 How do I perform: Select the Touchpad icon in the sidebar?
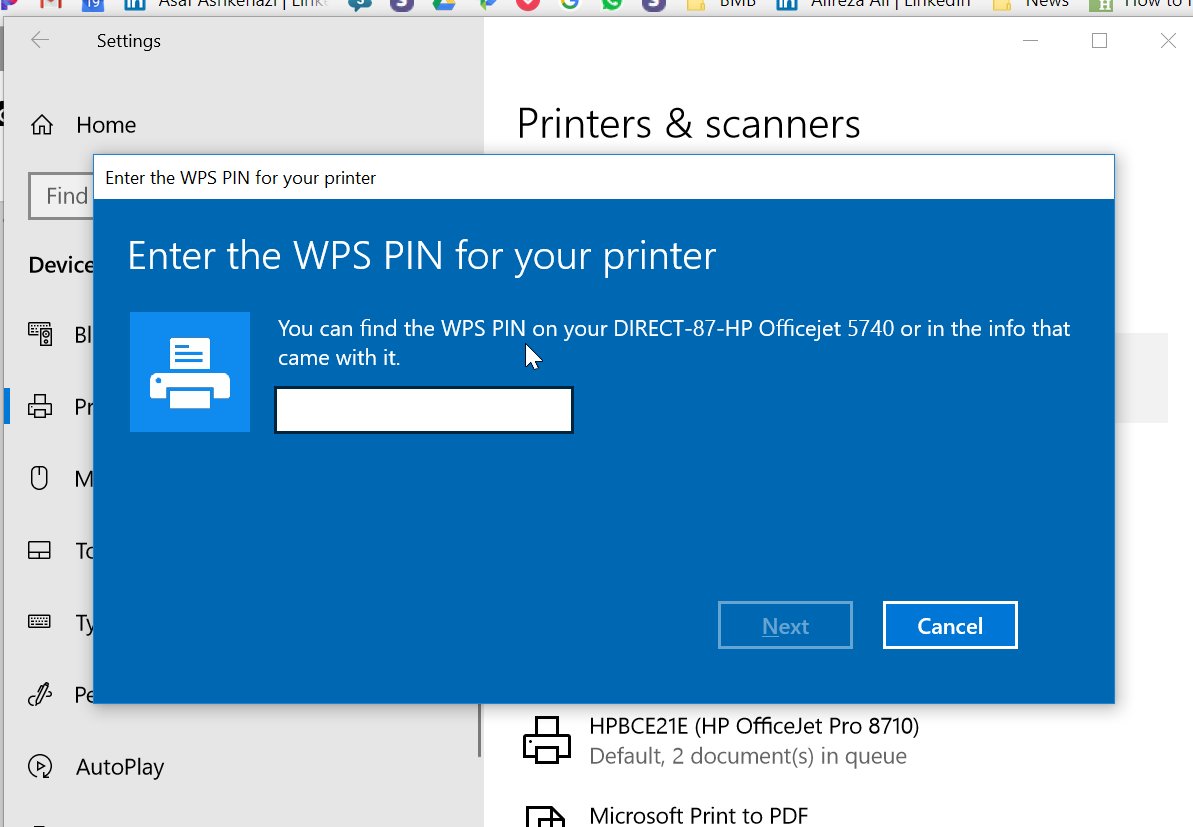click(x=40, y=551)
